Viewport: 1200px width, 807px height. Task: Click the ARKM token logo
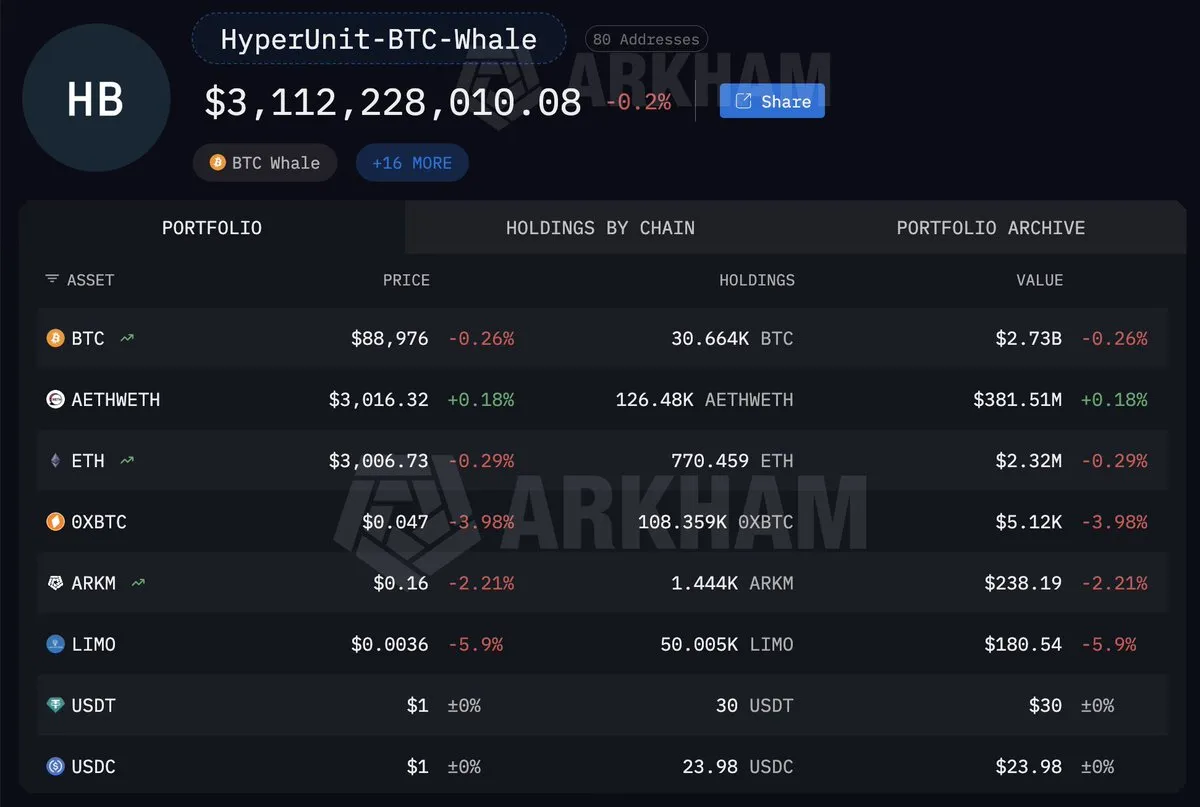tap(55, 583)
